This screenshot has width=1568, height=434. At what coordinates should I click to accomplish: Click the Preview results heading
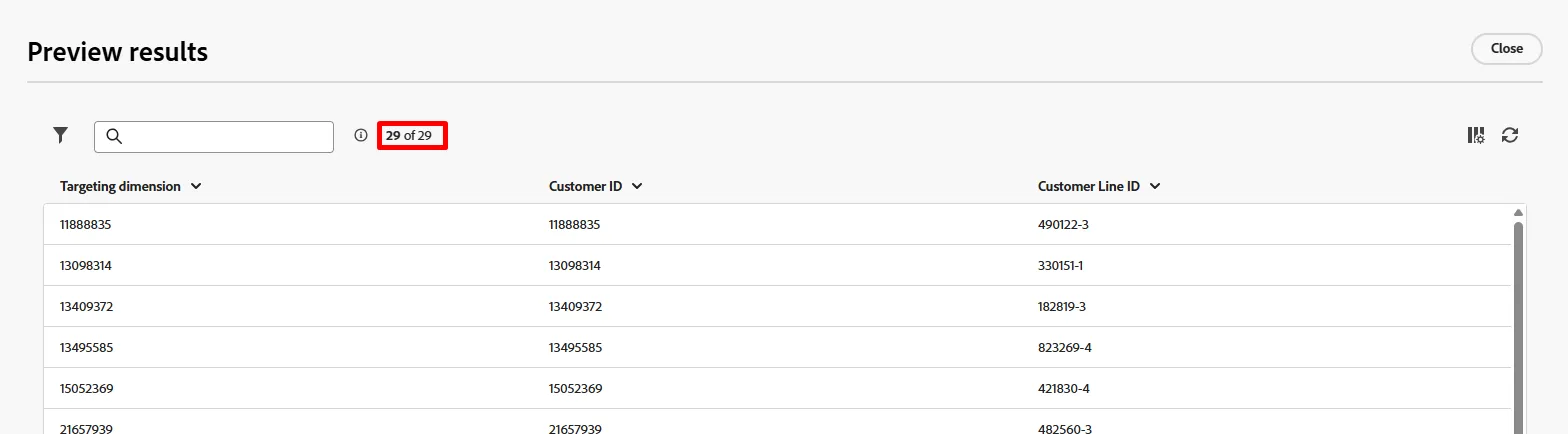tap(118, 52)
